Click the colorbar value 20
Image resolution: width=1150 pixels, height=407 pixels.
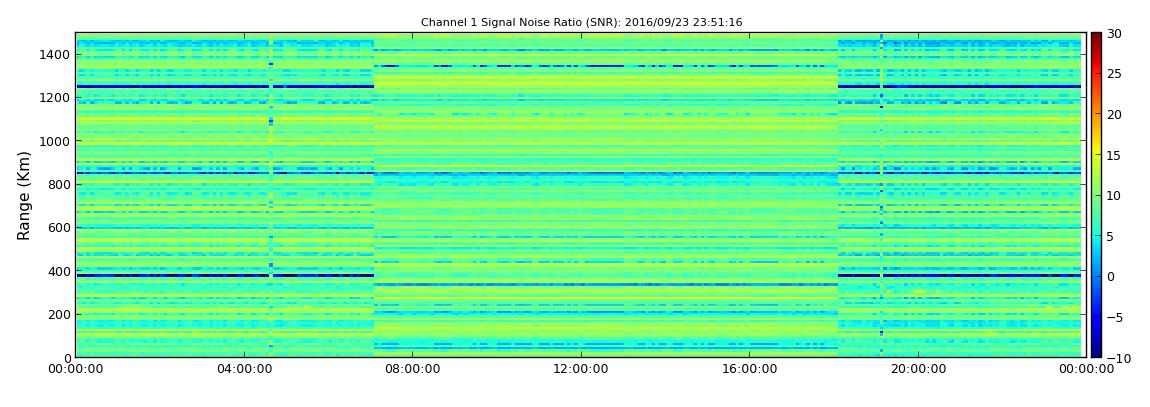tap(1114, 114)
